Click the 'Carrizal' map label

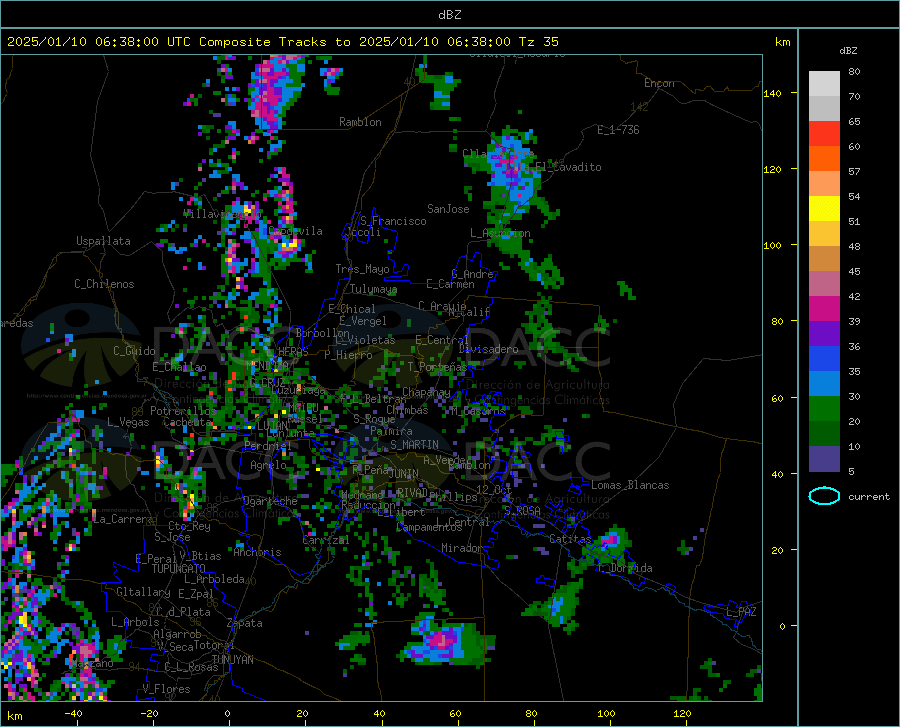click(x=325, y=540)
